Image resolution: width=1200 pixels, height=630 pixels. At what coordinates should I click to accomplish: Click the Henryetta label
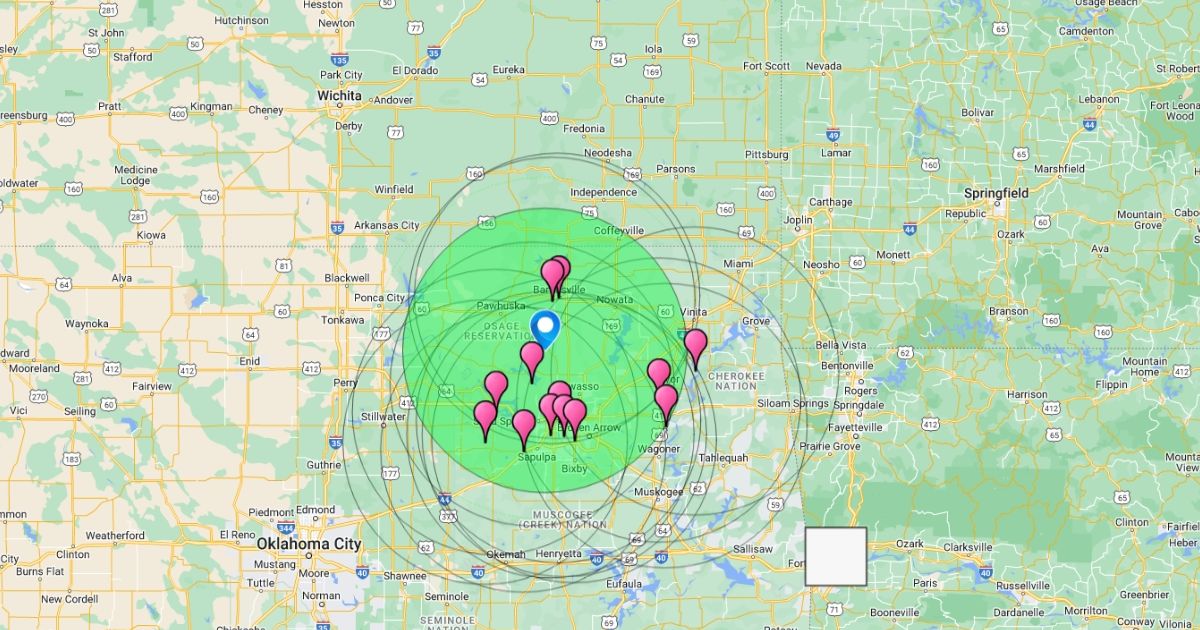click(558, 553)
